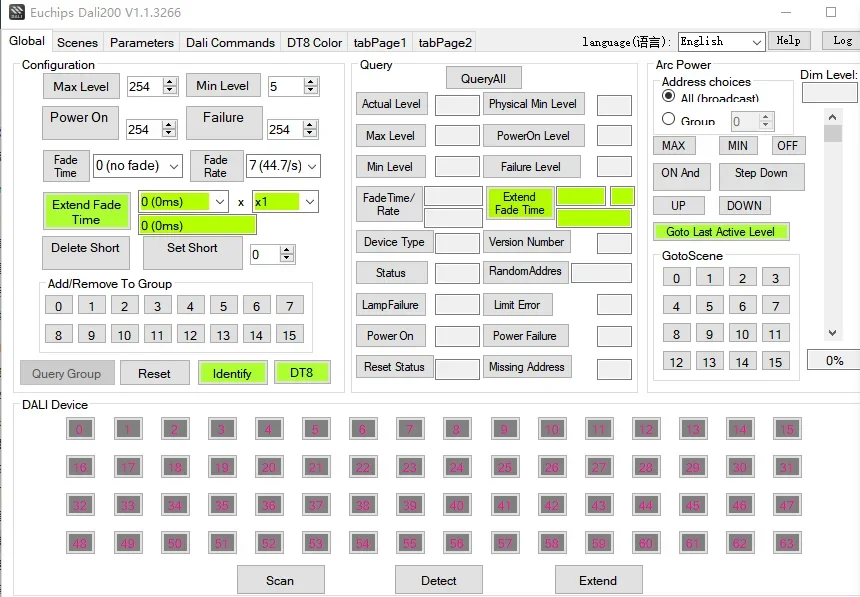Select DALI device address 27 box

point(599,468)
